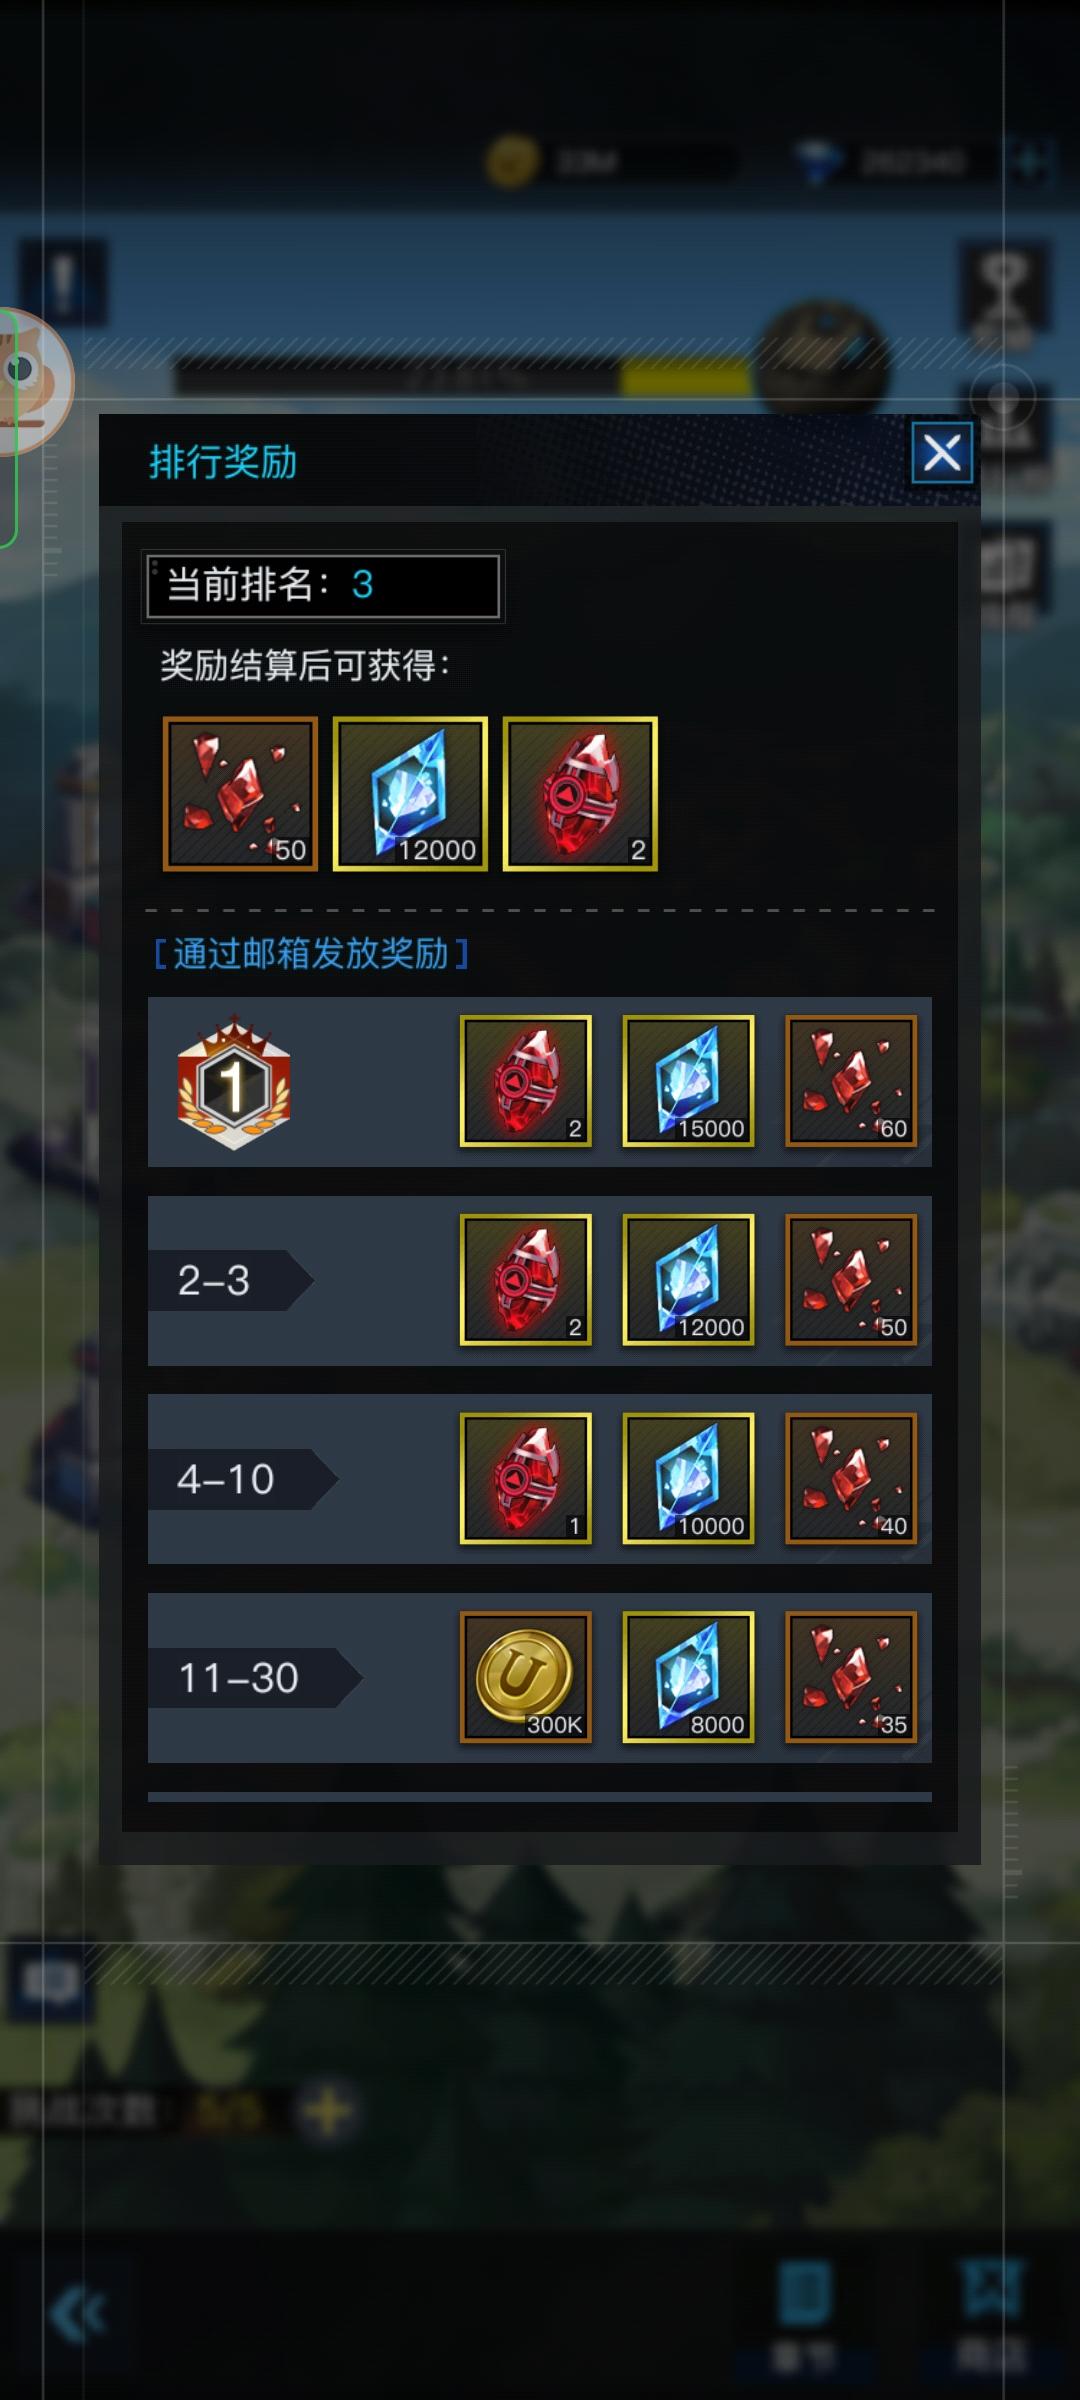Tap the red gem reward in current rewards
Viewport: 1080px width, 2400px height.
(x=580, y=794)
